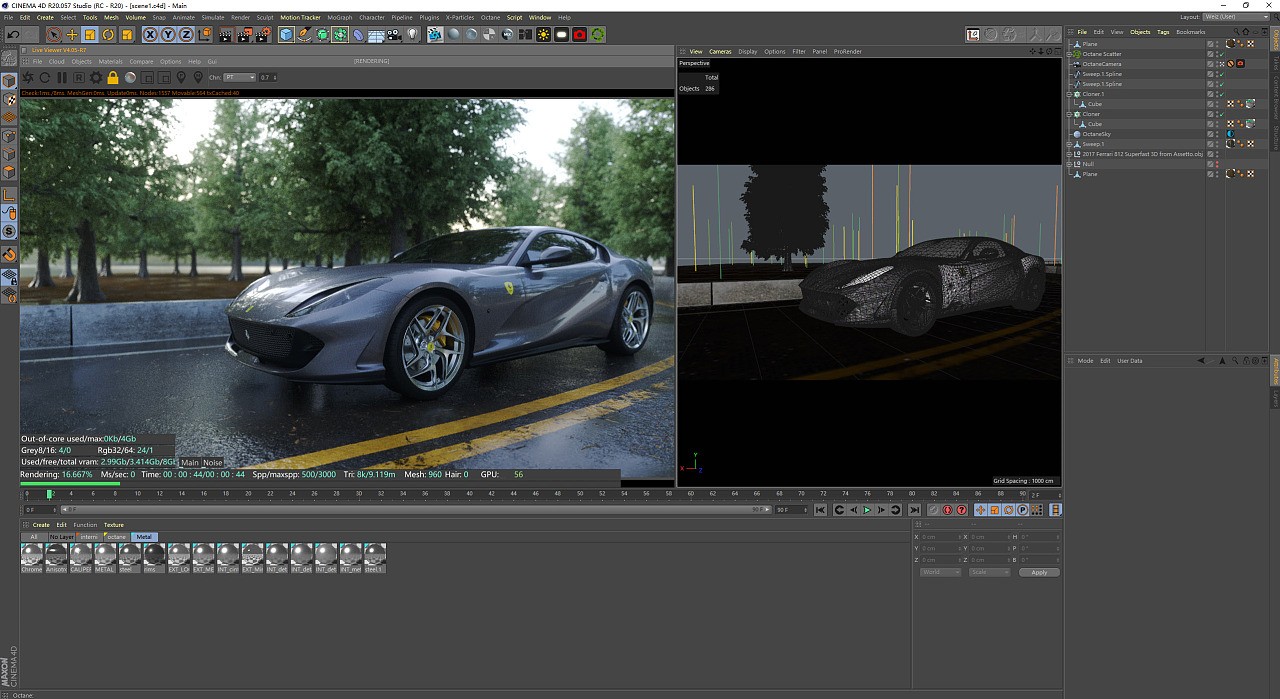Select the Live Selection tool

click(x=54, y=35)
